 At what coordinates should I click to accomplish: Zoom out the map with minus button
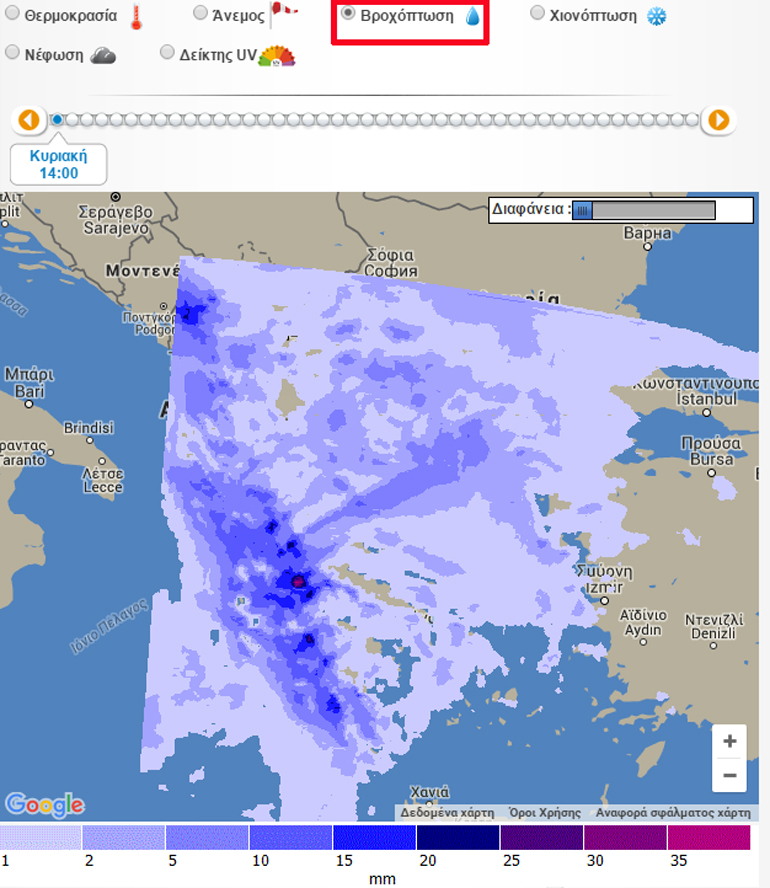[729, 775]
